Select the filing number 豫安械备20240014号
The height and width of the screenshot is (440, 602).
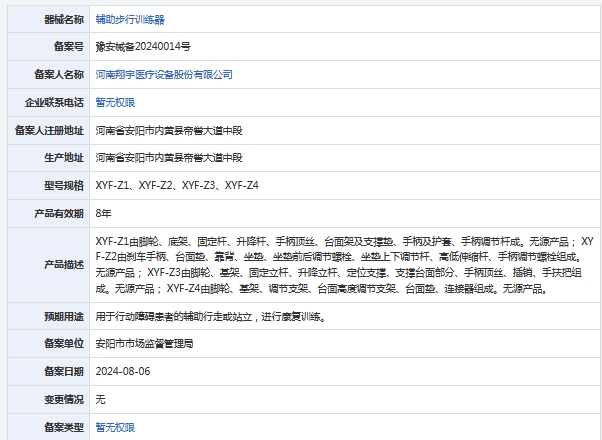click(143, 46)
